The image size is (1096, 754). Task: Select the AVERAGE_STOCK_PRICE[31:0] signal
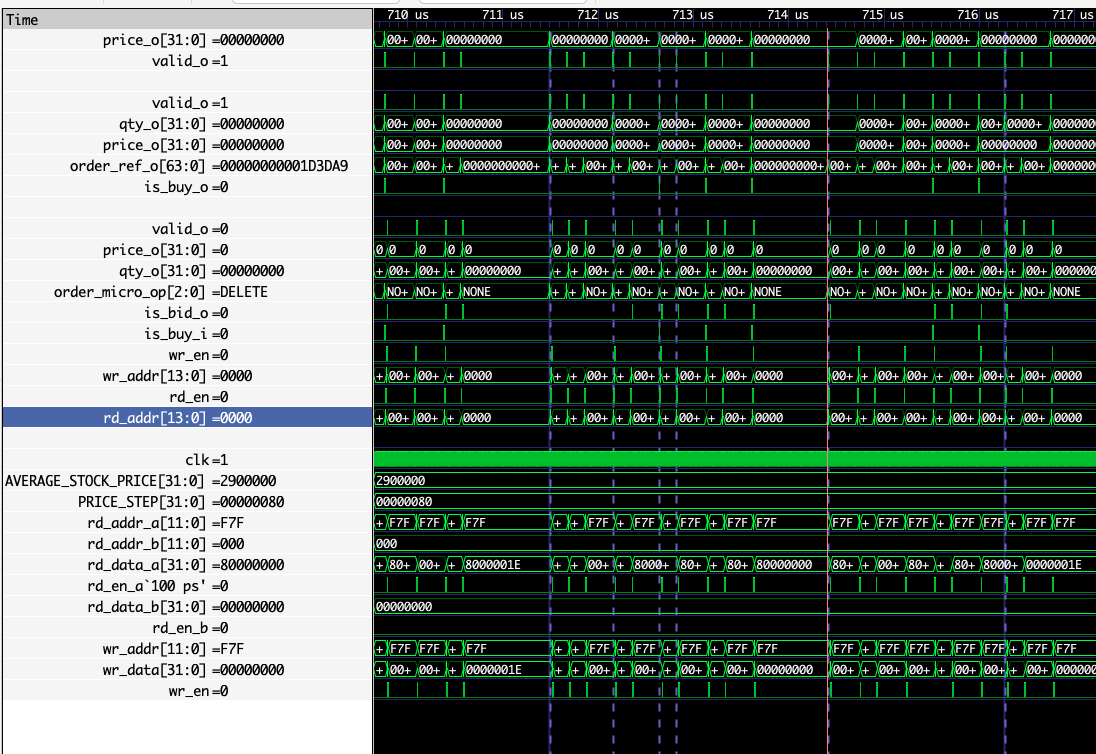pos(140,481)
